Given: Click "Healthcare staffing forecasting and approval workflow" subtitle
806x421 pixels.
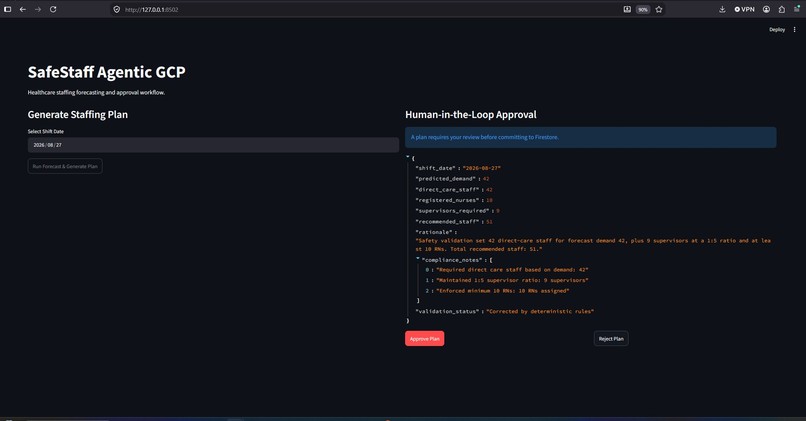Looking at the screenshot, I should tap(96, 93).
